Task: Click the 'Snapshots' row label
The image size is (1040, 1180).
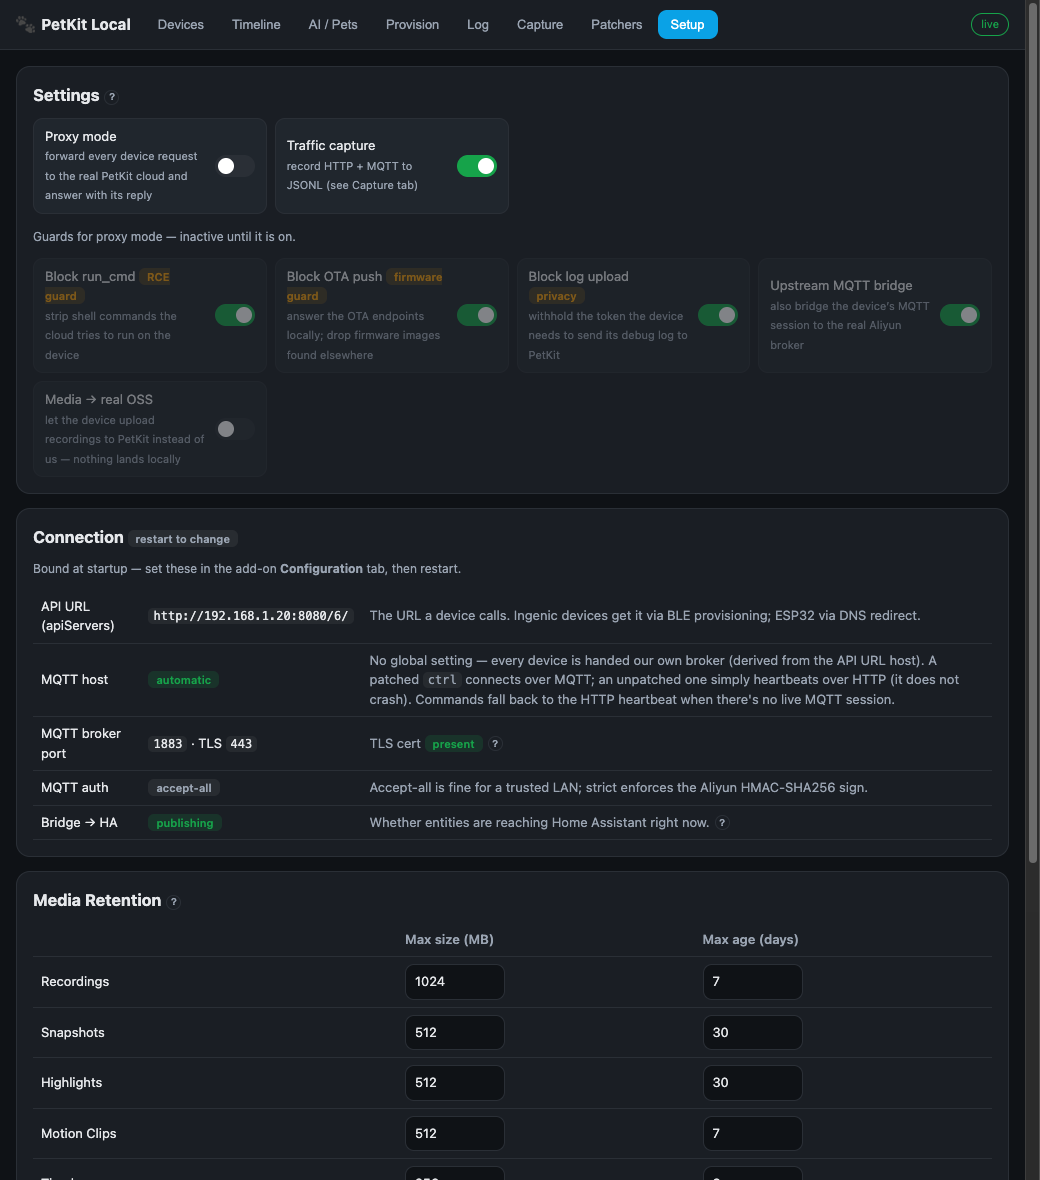Action: (x=73, y=1032)
